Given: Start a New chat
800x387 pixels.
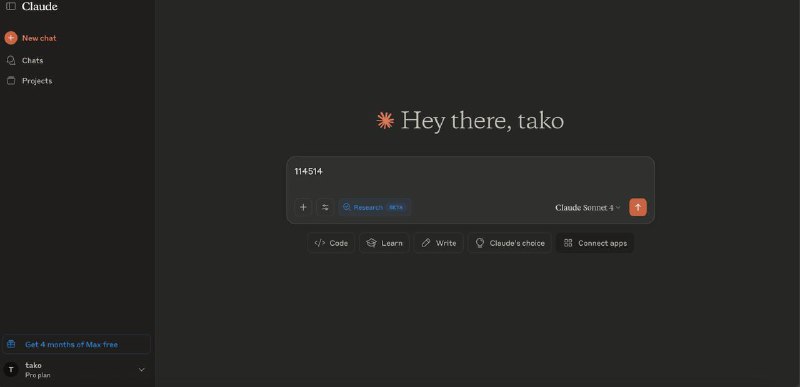Looking at the screenshot, I should pyautogui.click(x=31, y=38).
